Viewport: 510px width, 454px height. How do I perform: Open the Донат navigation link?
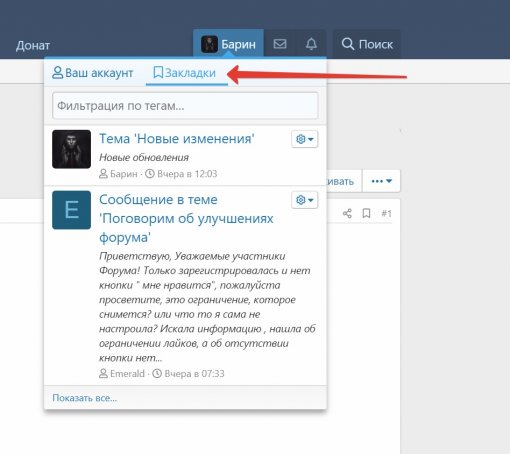[33, 45]
